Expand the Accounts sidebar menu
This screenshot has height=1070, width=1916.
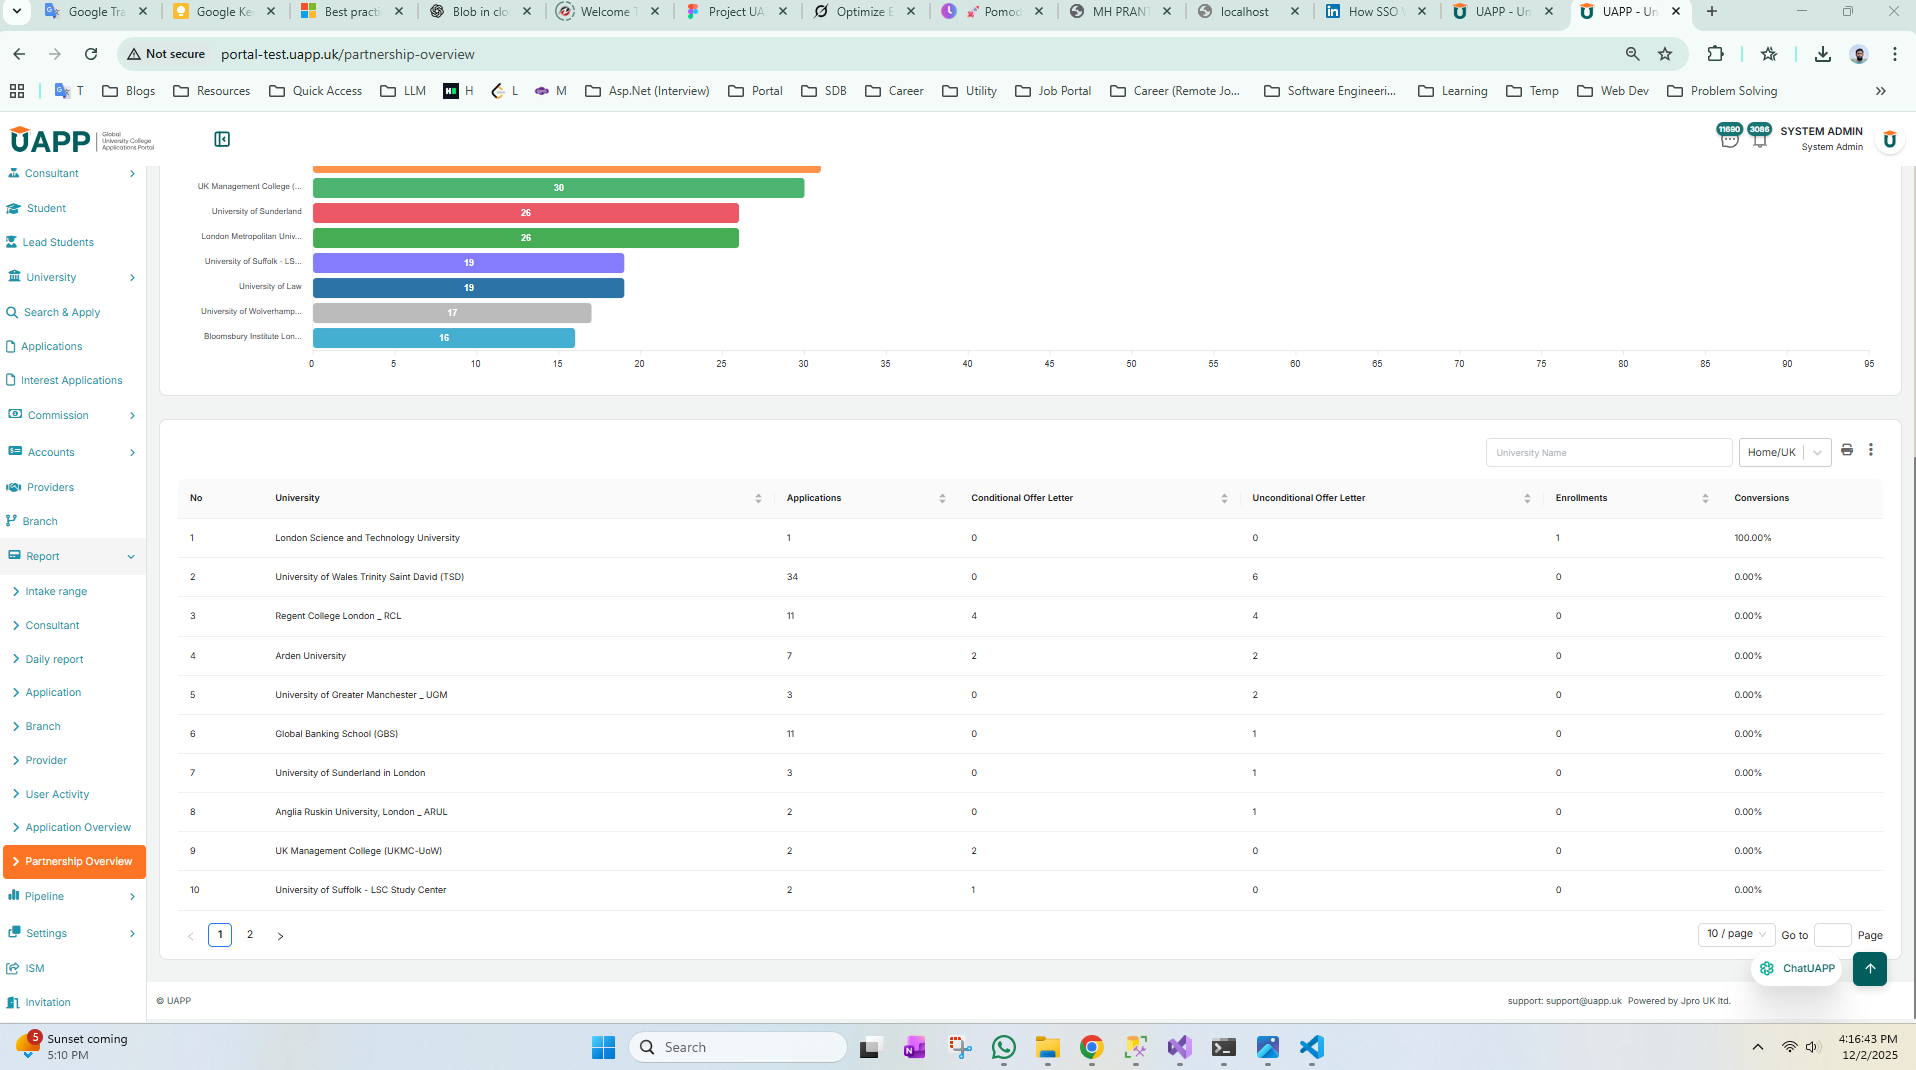pos(72,452)
